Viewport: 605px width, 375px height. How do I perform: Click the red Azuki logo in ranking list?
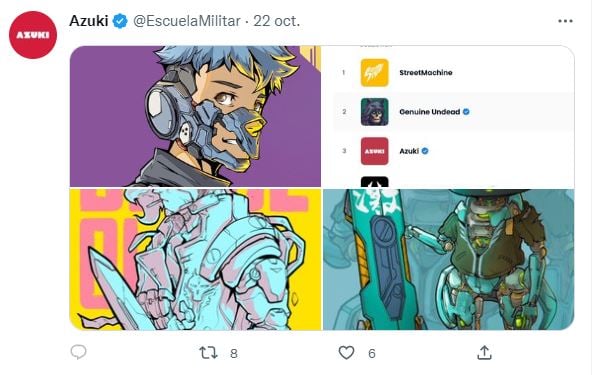(374, 151)
